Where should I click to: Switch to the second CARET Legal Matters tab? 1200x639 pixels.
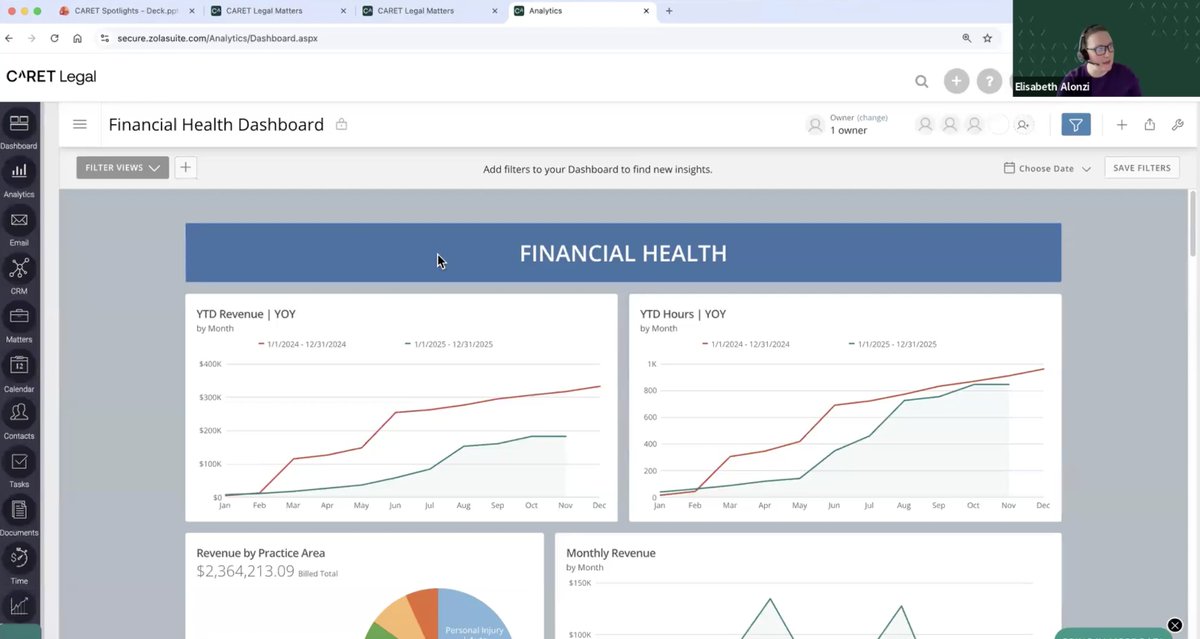[430, 11]
